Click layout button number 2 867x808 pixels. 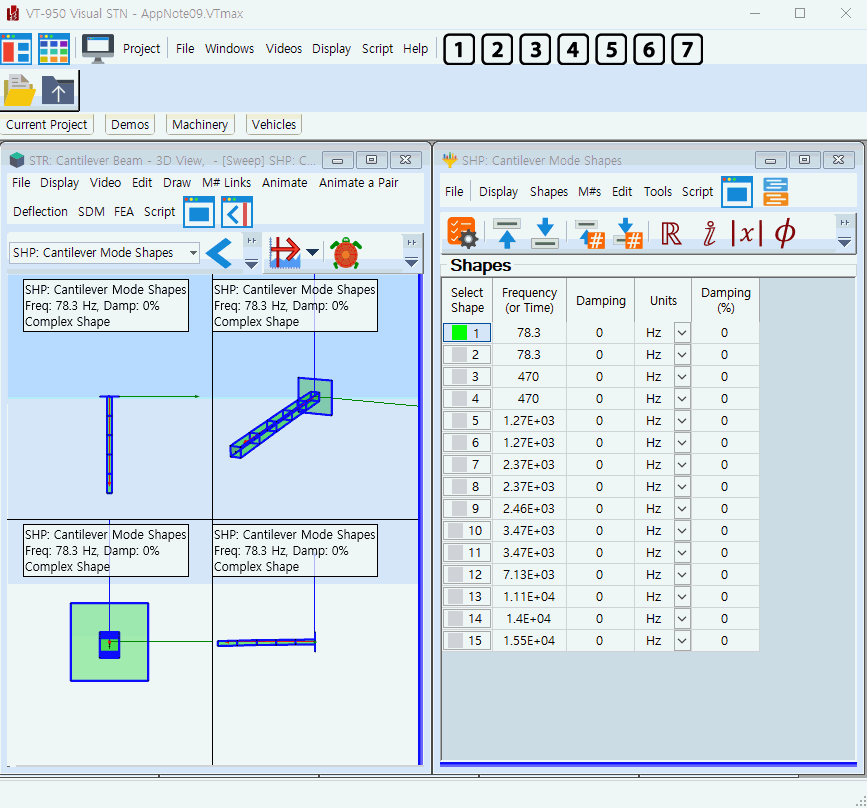497,50
